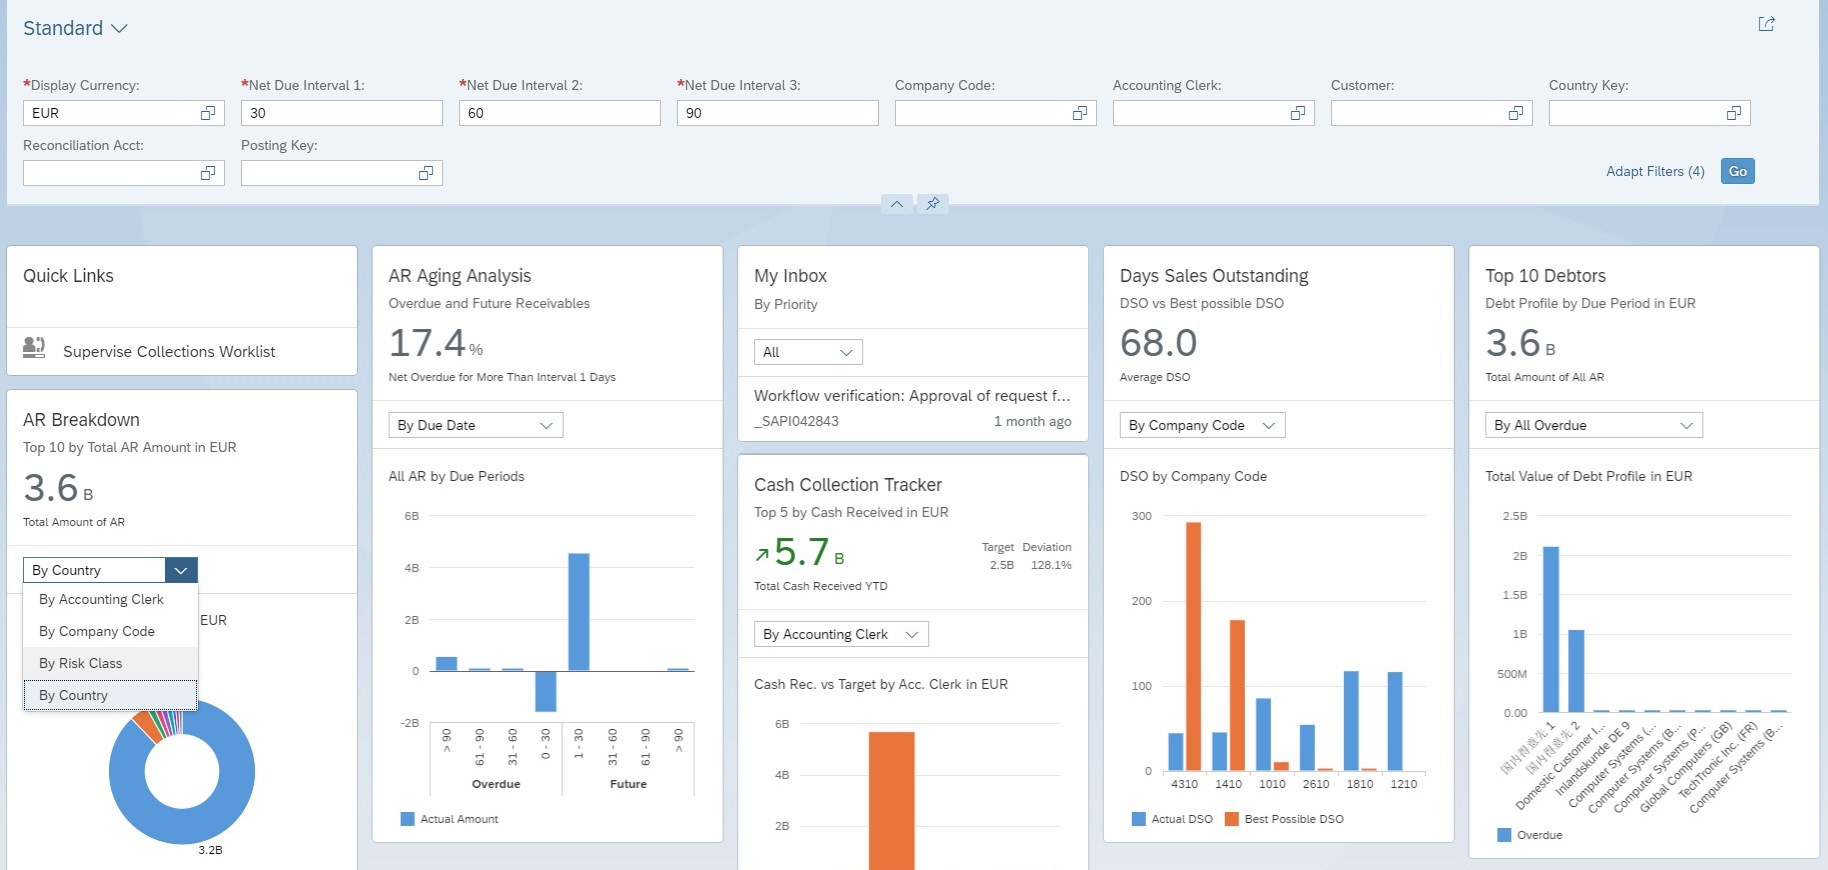The width and height of the screenshot is (1828, 870).
Task: Click the share icon at top right
Action: 1766,24
